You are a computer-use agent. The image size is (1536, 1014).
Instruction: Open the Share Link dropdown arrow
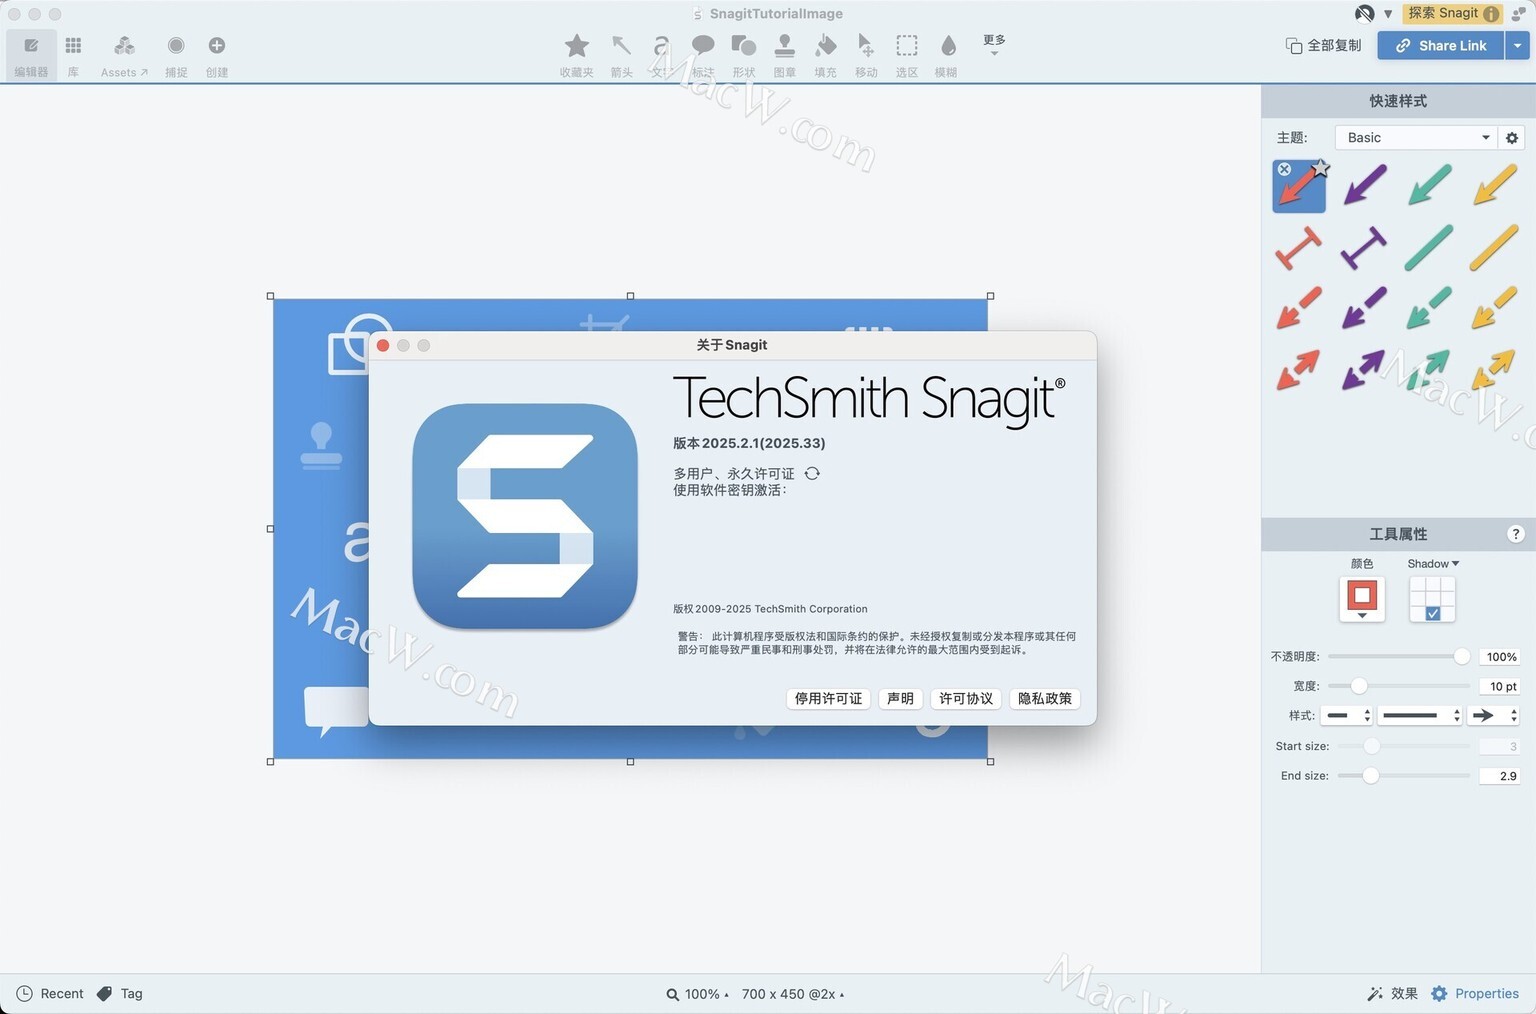[x=1517, y=45]
